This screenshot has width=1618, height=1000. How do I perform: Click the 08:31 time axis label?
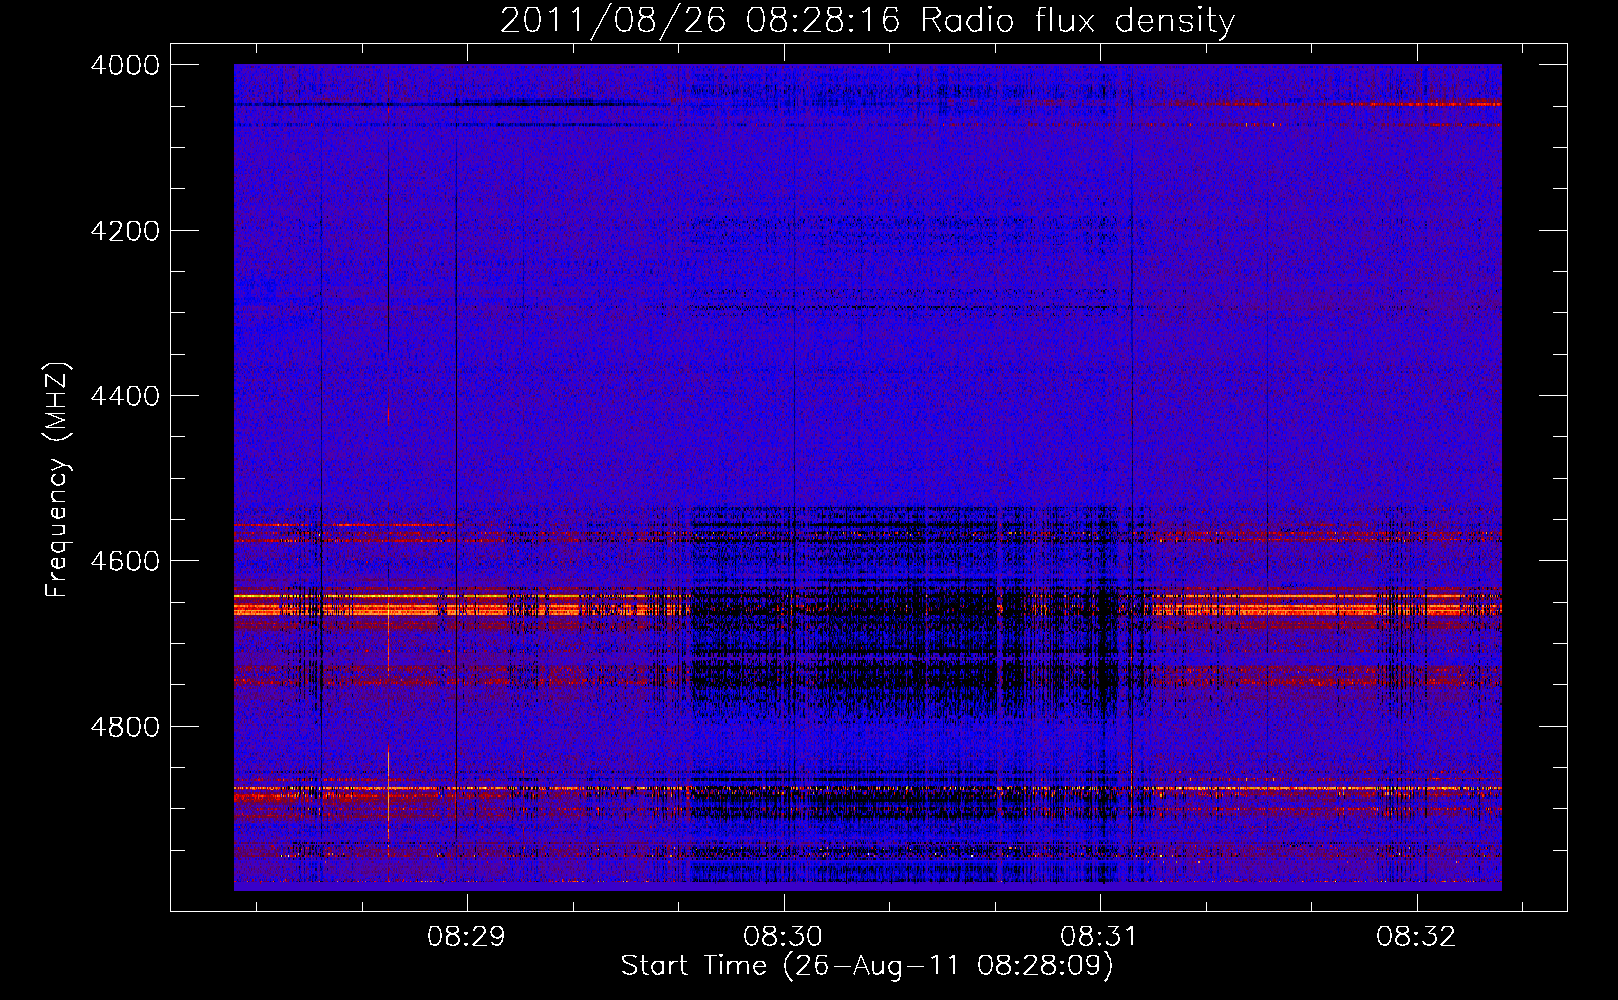(x=1100, y=937)
